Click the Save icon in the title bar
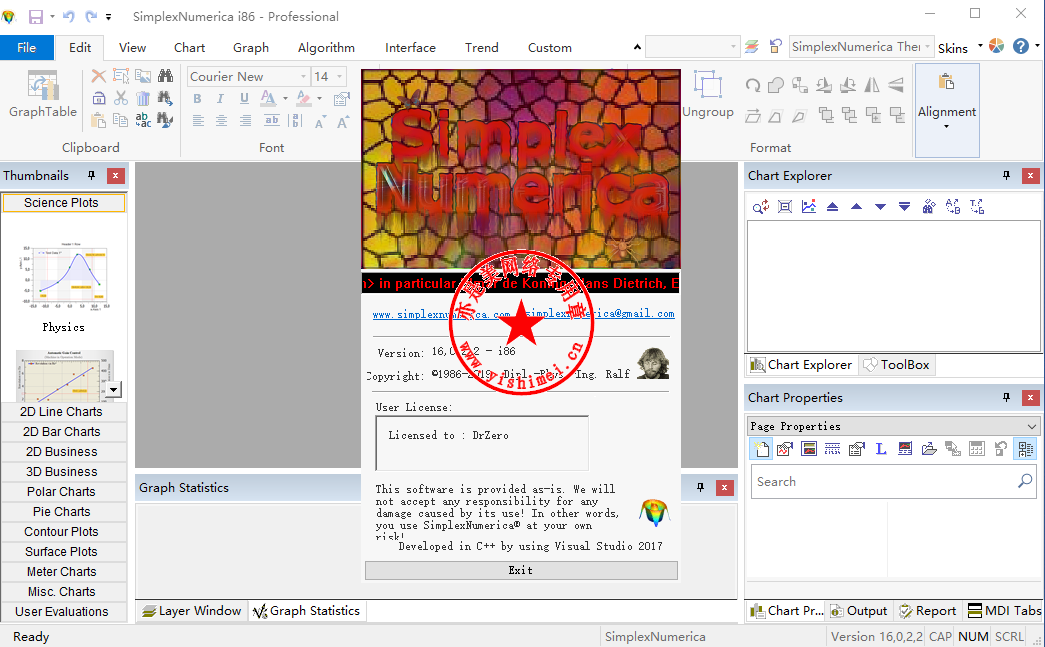 (35, 17)
